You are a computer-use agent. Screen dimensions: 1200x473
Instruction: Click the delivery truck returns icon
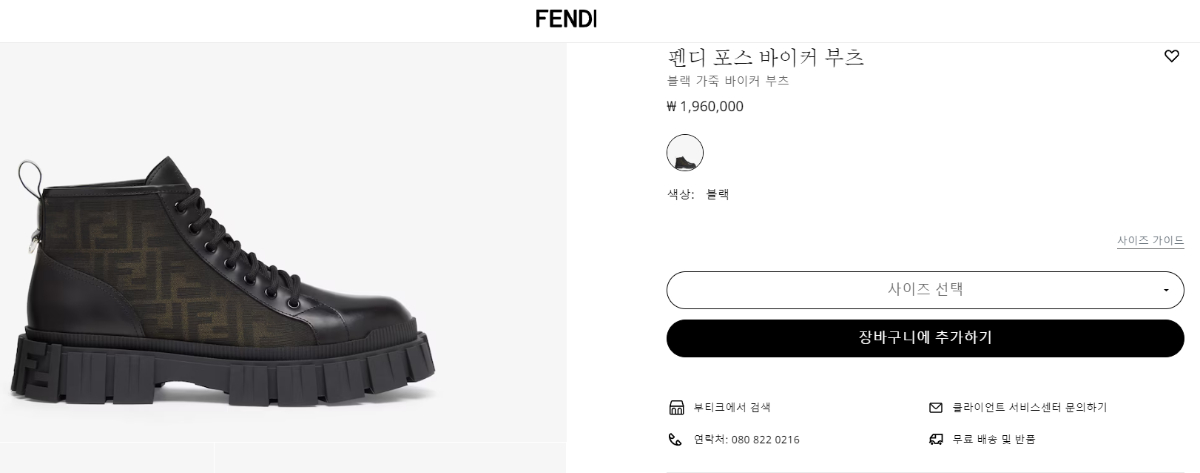tap(936, 439)
